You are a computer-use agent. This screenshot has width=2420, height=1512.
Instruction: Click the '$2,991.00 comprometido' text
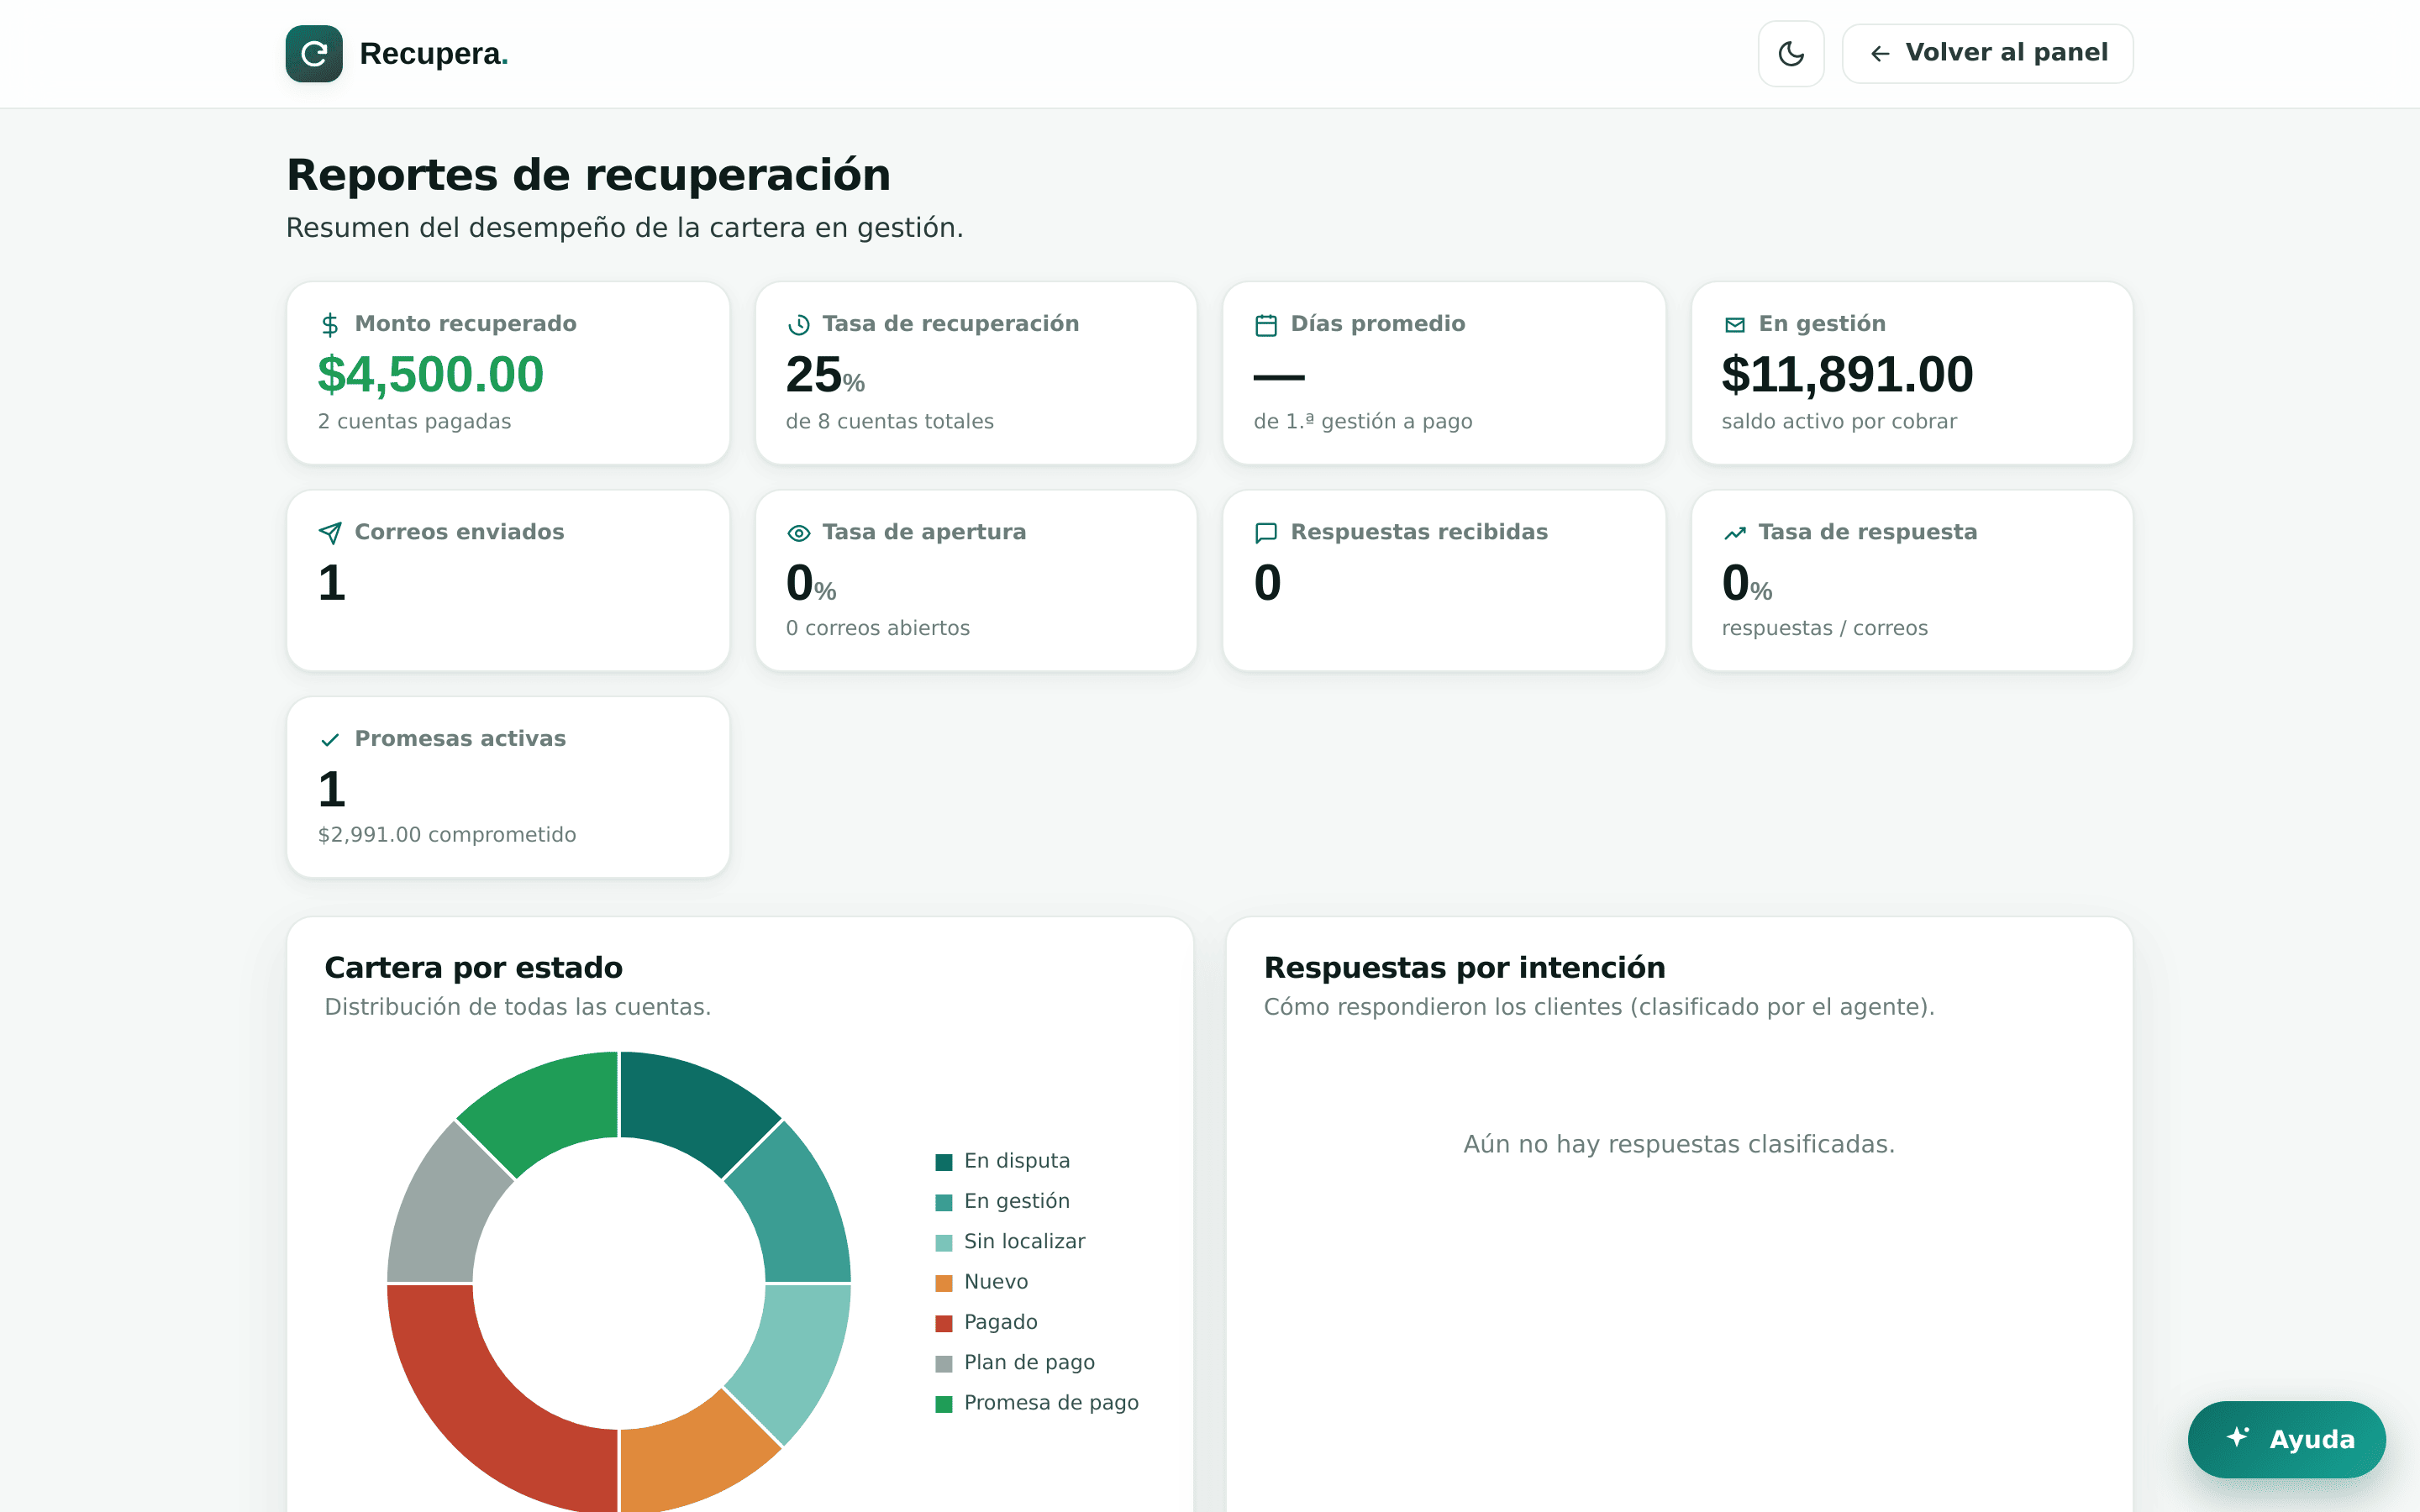click(447, 835)
